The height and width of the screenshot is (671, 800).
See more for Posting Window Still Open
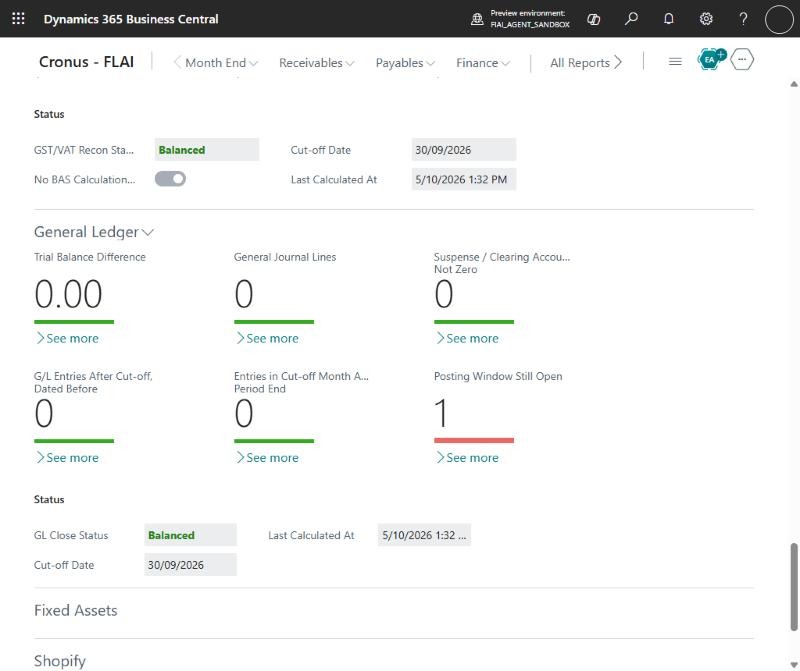[467, 458]
